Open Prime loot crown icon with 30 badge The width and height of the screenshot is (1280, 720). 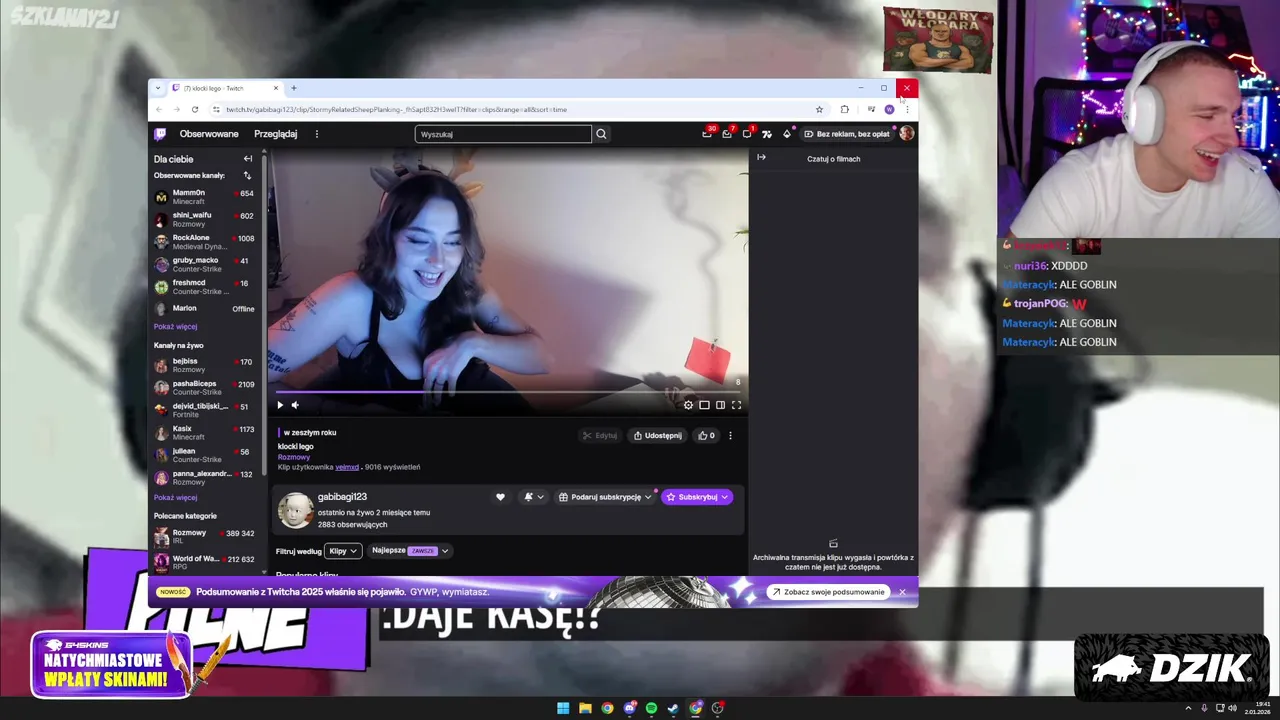coord(707,134)
